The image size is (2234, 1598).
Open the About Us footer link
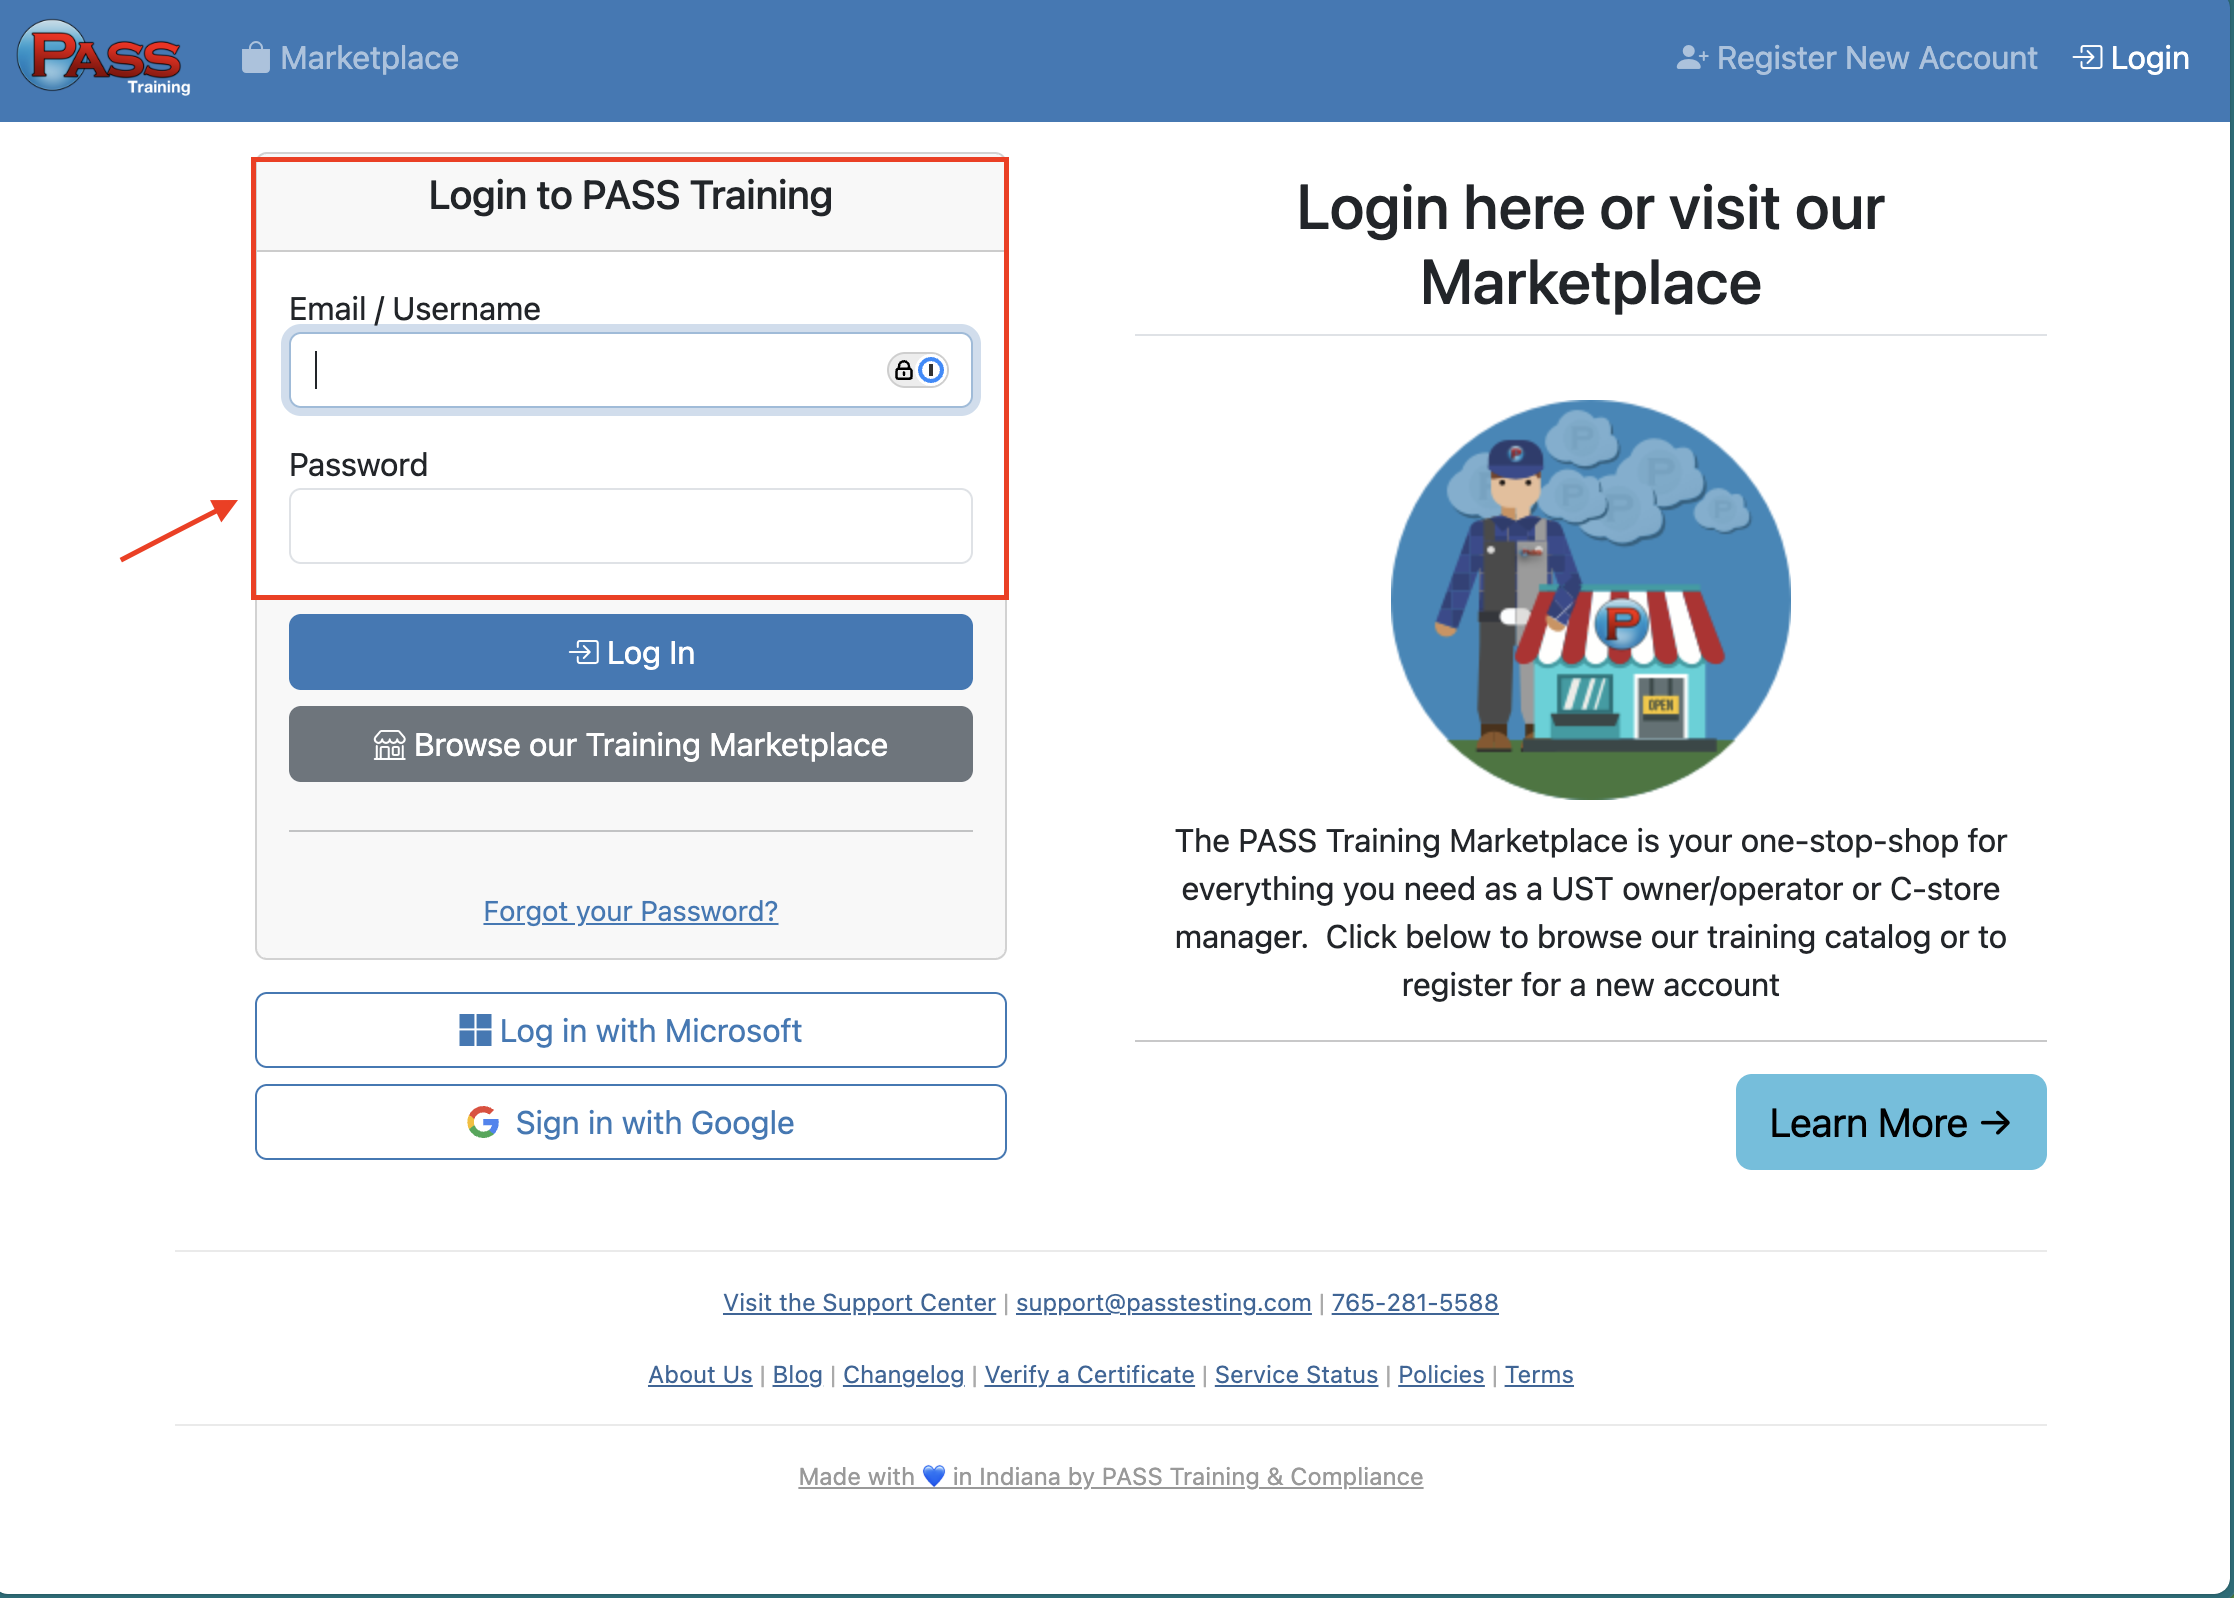pyautogui.click(x=700, y=1374)
